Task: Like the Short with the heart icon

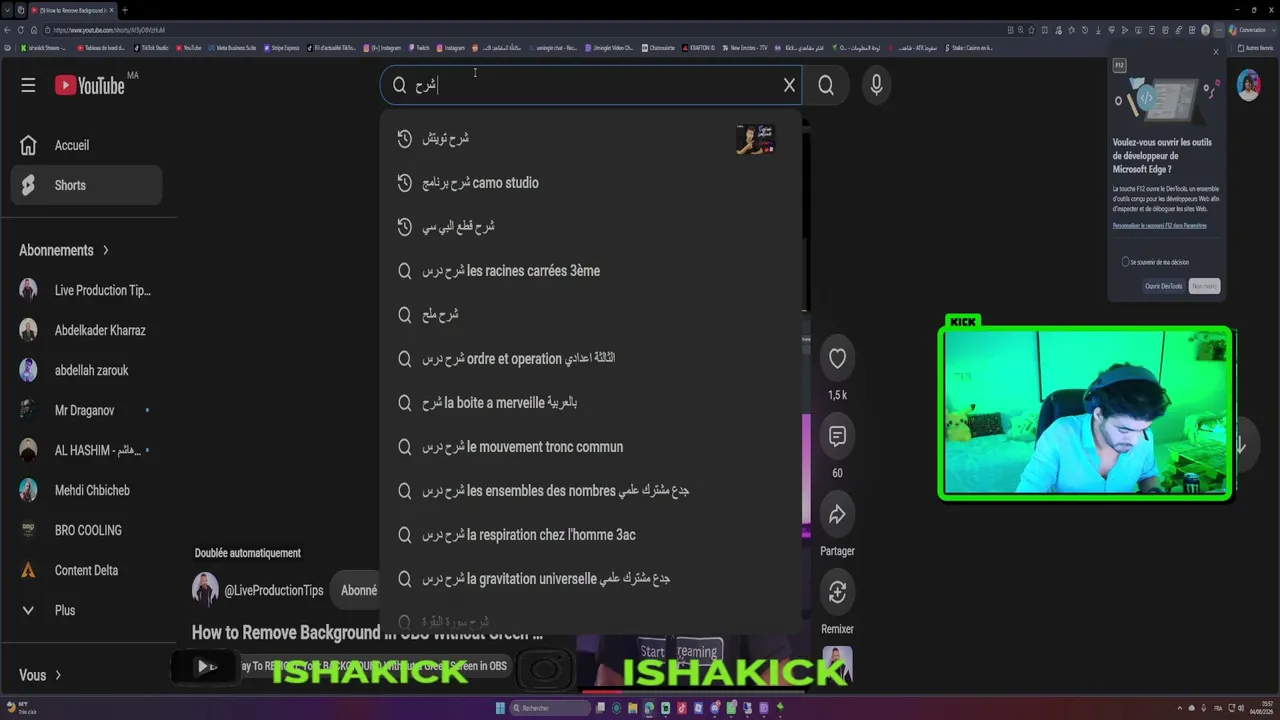Action: 837,358
